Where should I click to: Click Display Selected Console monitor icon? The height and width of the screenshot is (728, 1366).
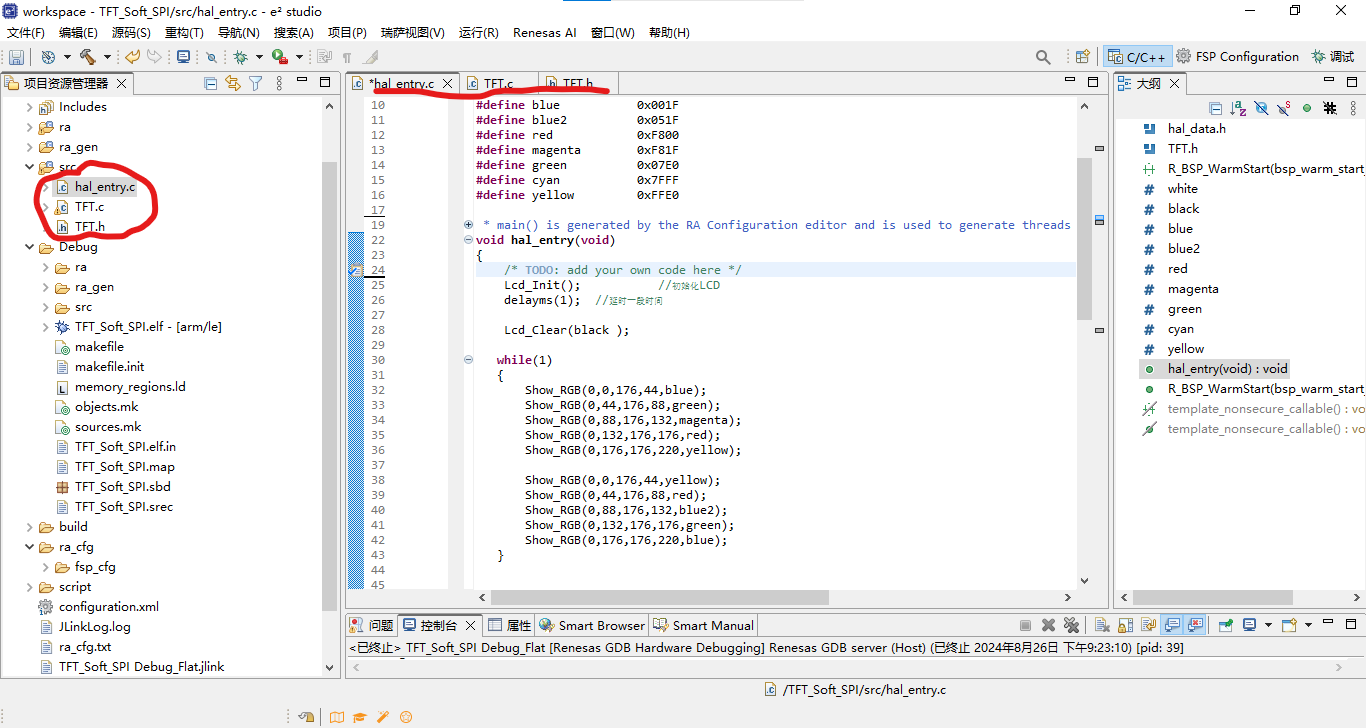click(x=1249, y=625)
